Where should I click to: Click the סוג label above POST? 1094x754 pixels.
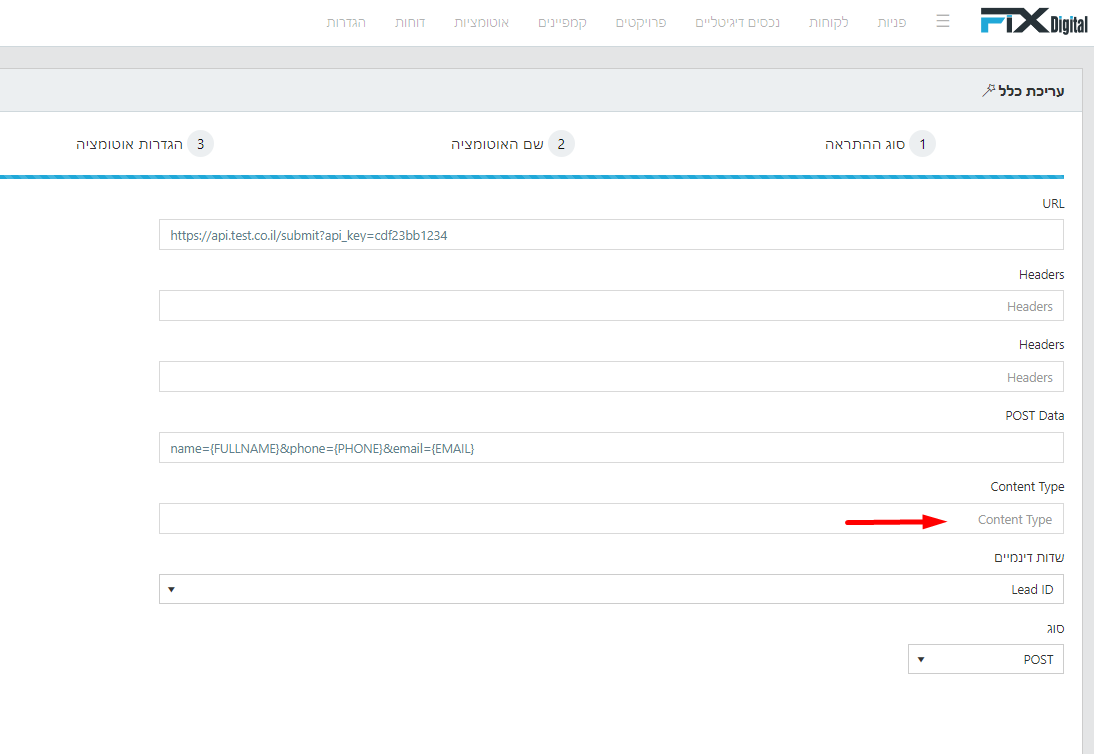pyautogui.click(x=1055, y=628)
